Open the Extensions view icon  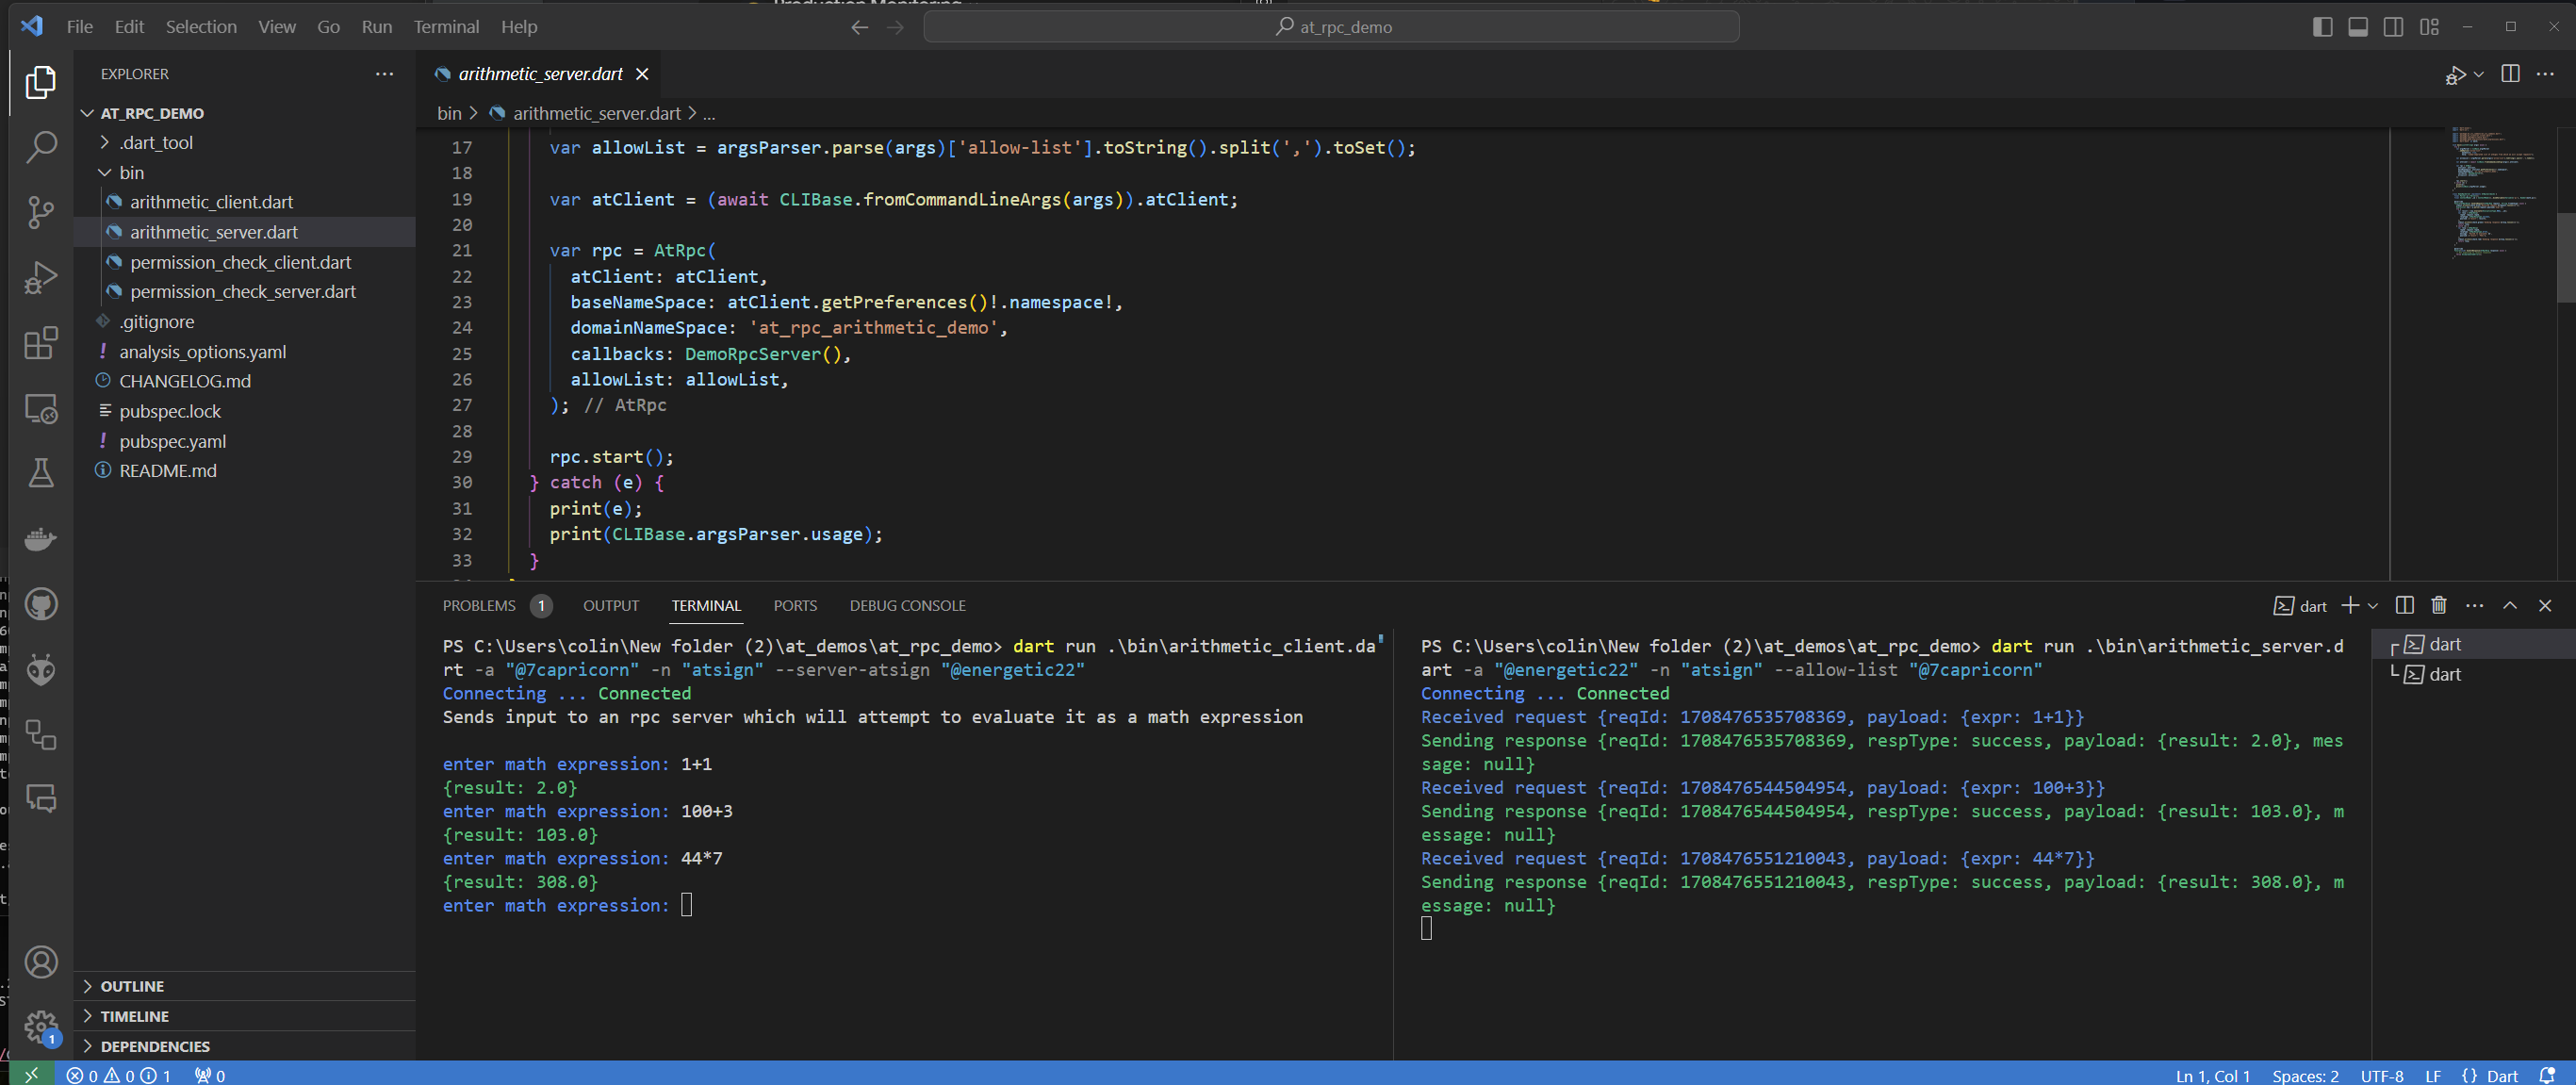(40, 343)
